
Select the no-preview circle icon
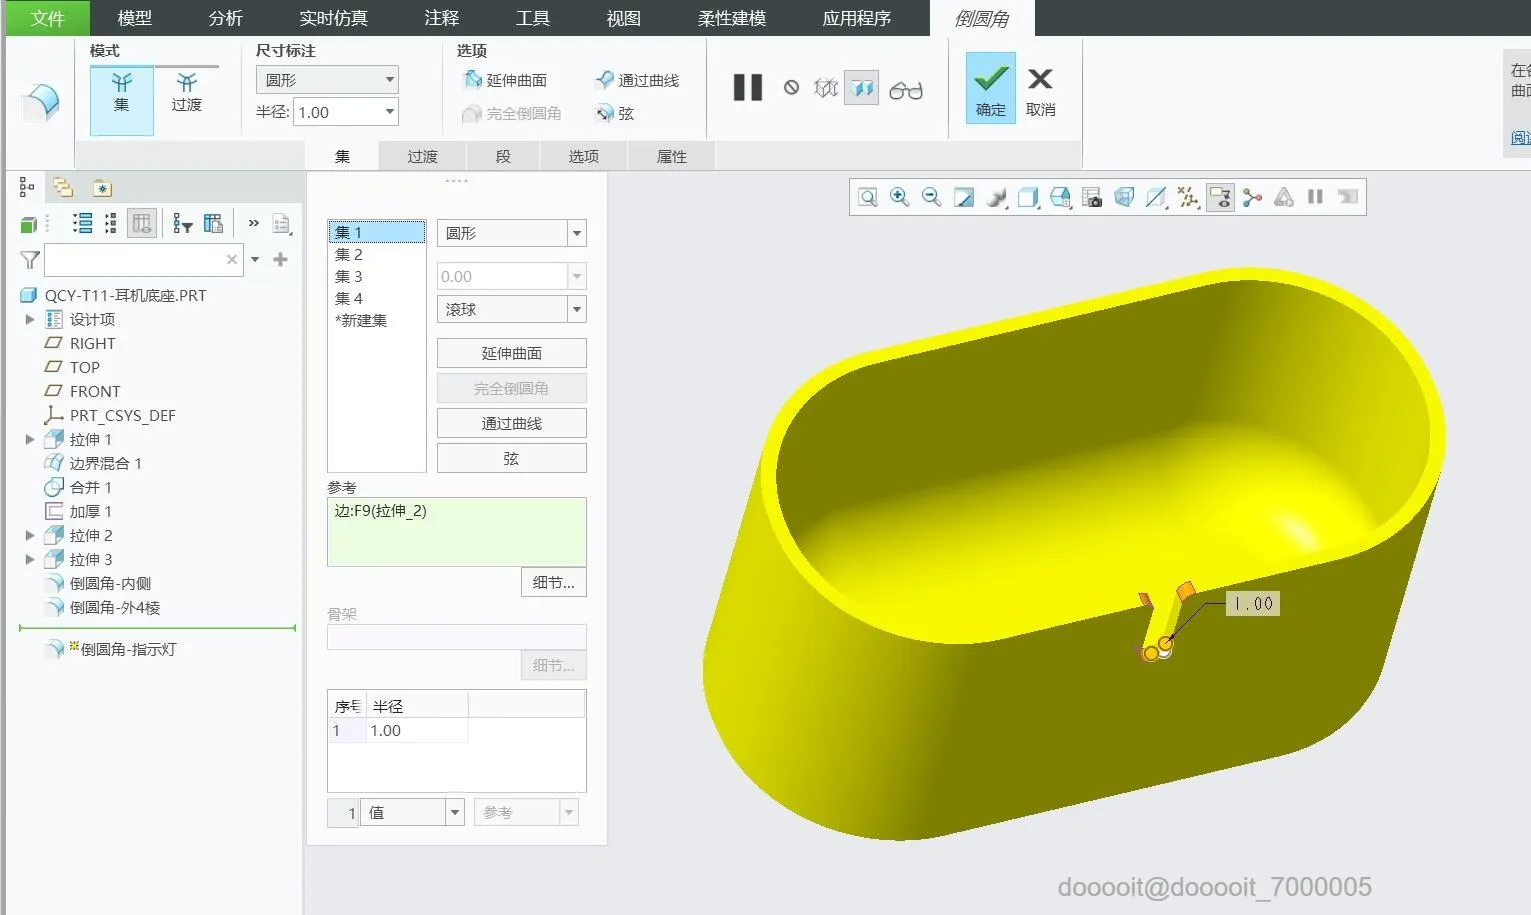[x=791, y=88]
